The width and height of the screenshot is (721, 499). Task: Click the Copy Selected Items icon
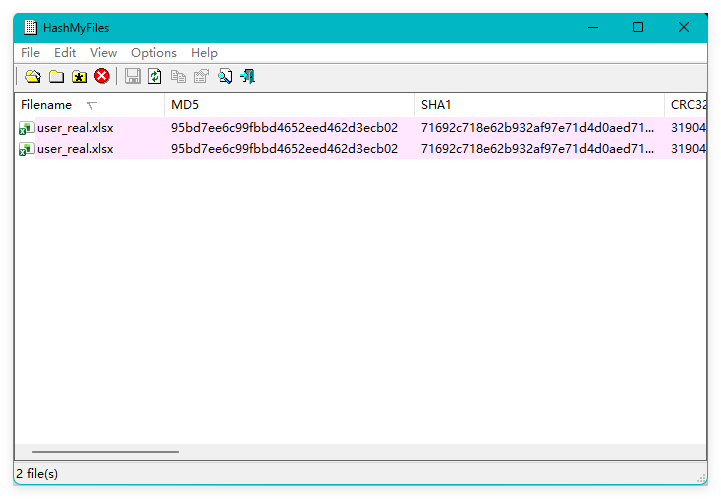(x=178, y=76)
